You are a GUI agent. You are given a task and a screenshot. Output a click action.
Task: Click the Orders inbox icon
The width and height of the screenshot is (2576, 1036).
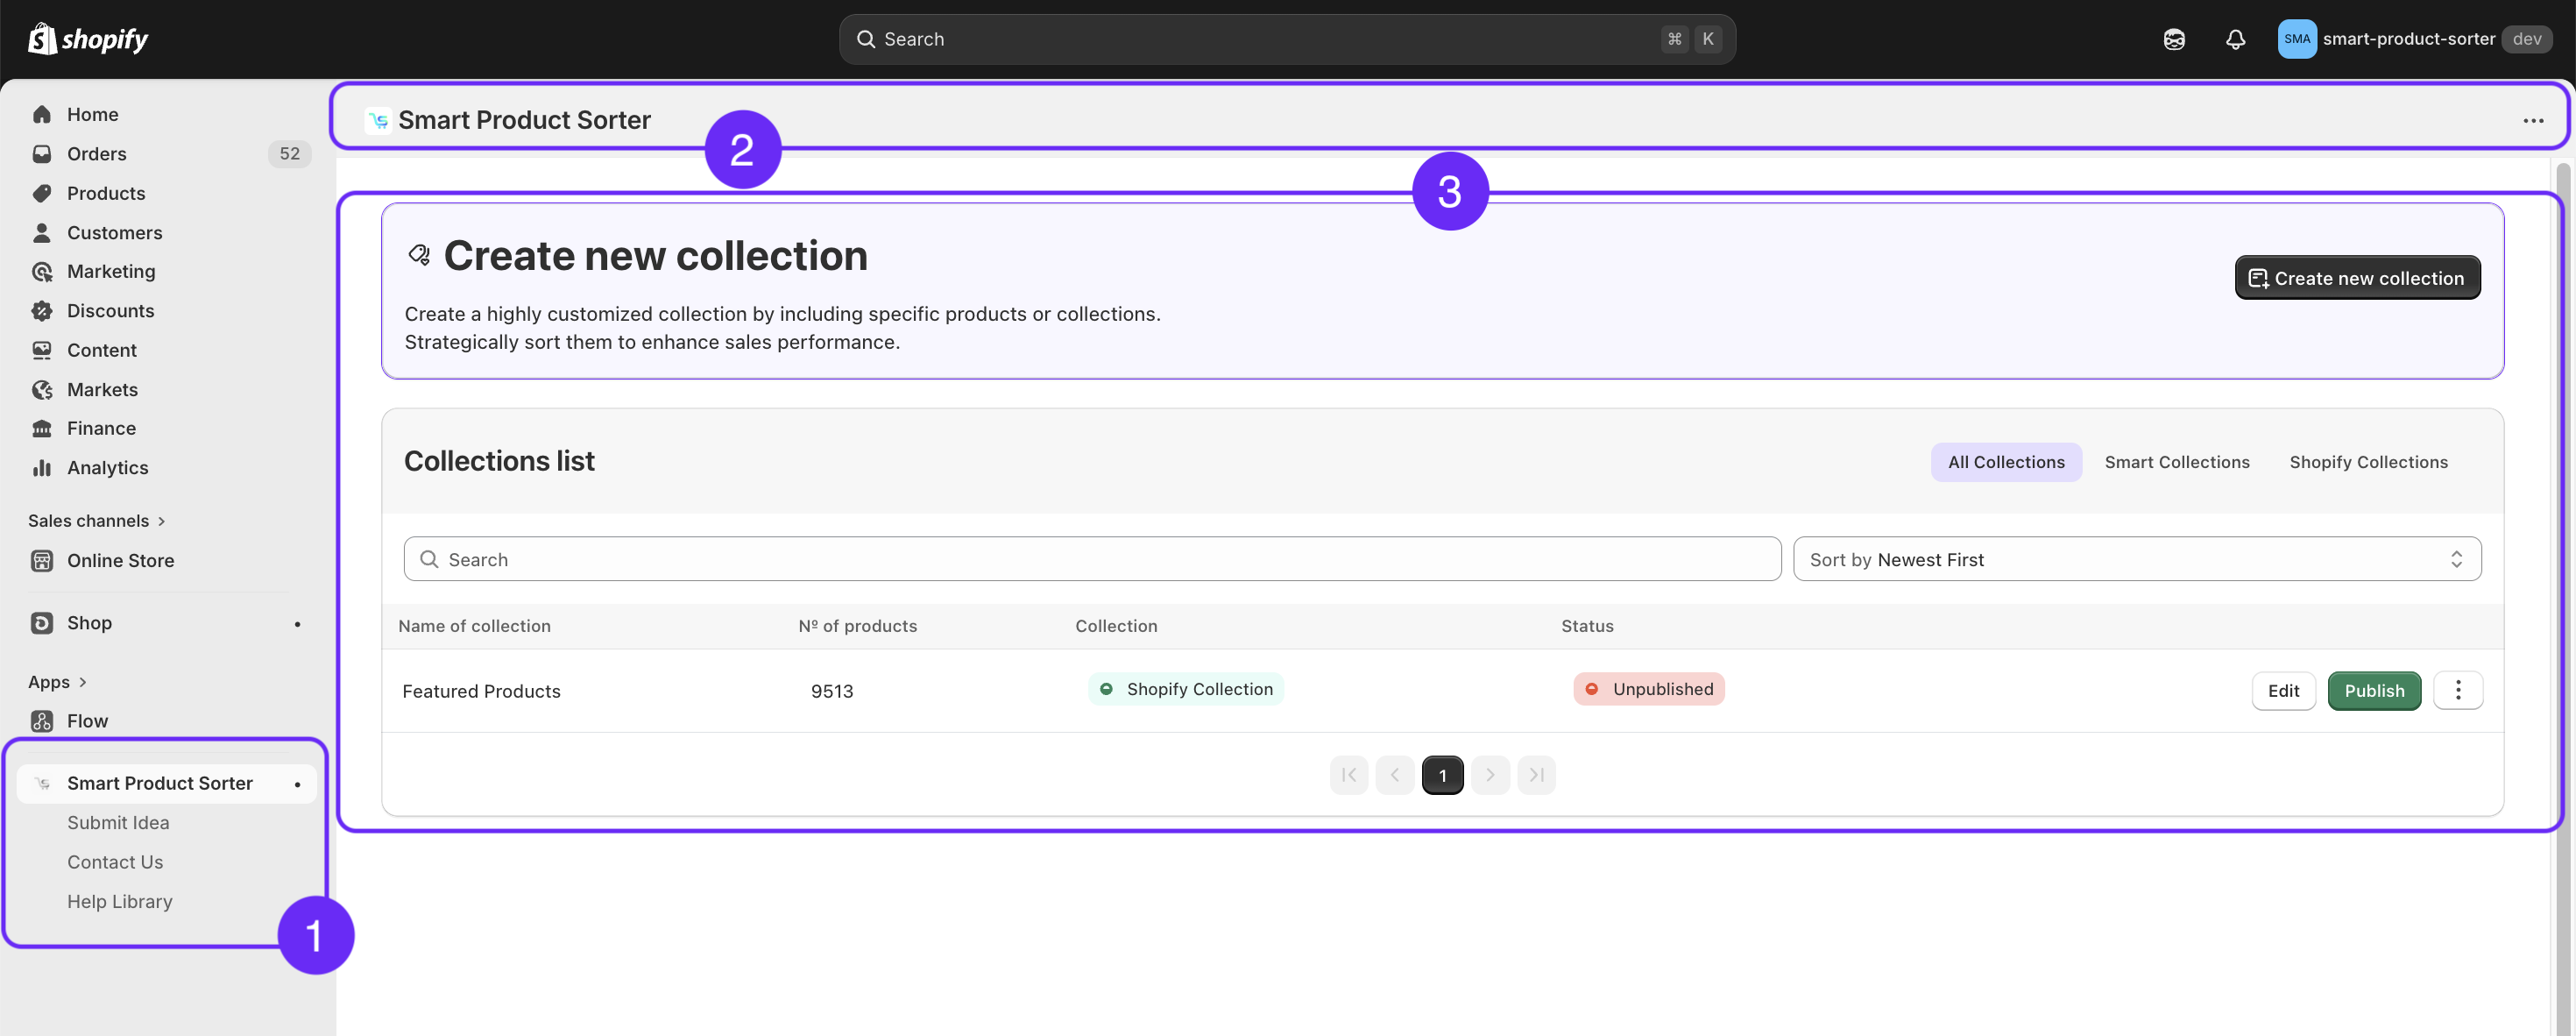pos(42,154)
